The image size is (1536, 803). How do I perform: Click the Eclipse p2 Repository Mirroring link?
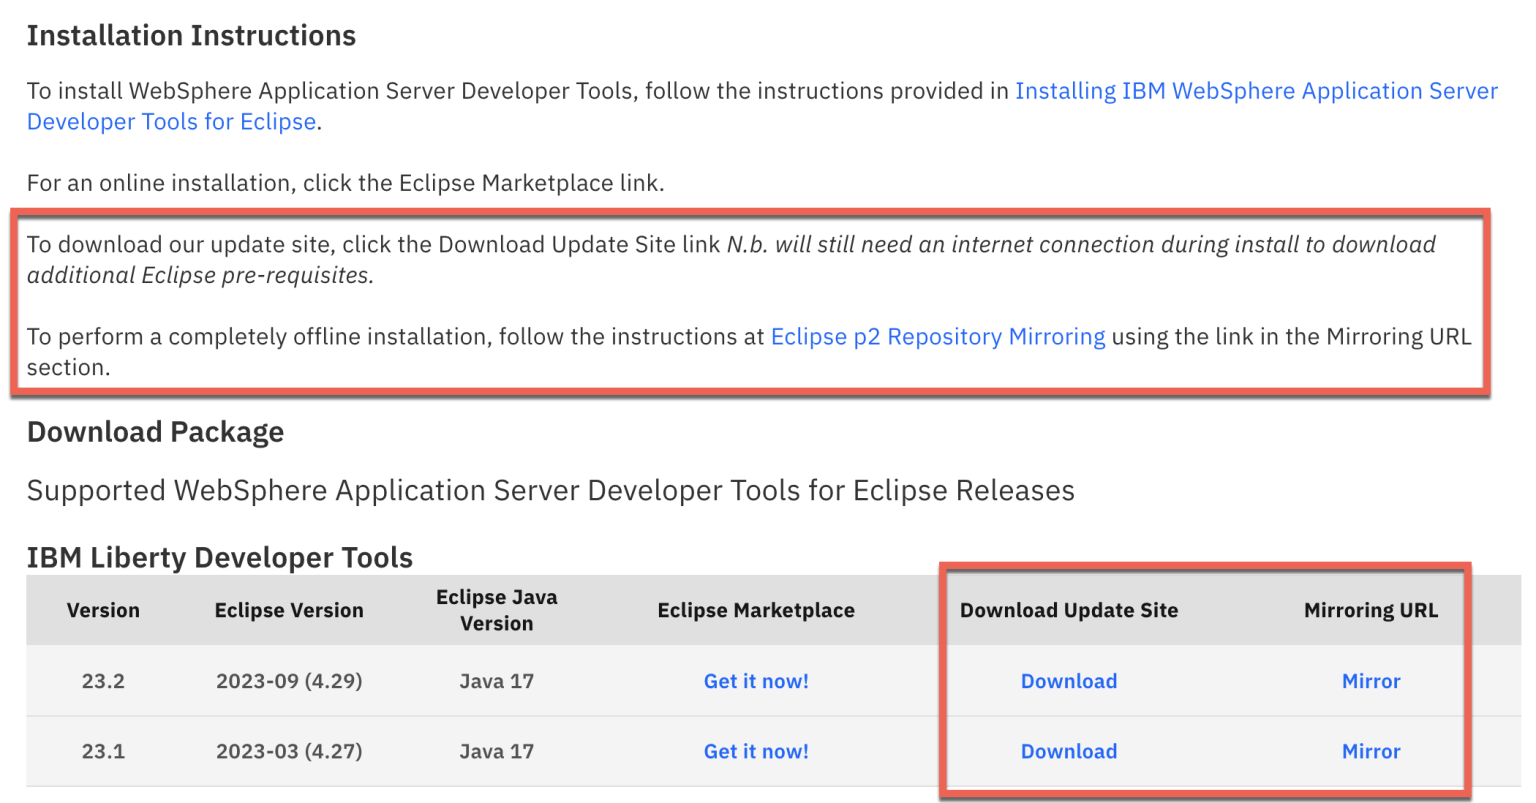(x=937, y=336)
